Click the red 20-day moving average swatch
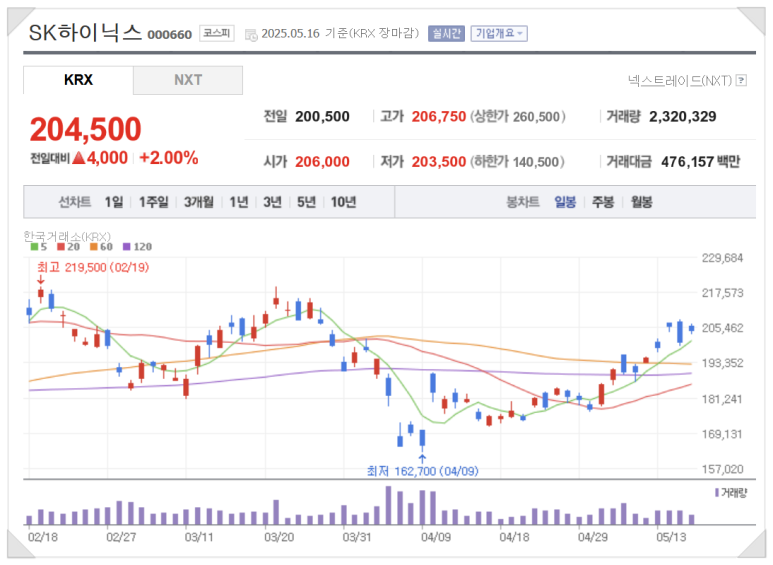Viewport: 773px width, 565px height. [x=61, y=247]
